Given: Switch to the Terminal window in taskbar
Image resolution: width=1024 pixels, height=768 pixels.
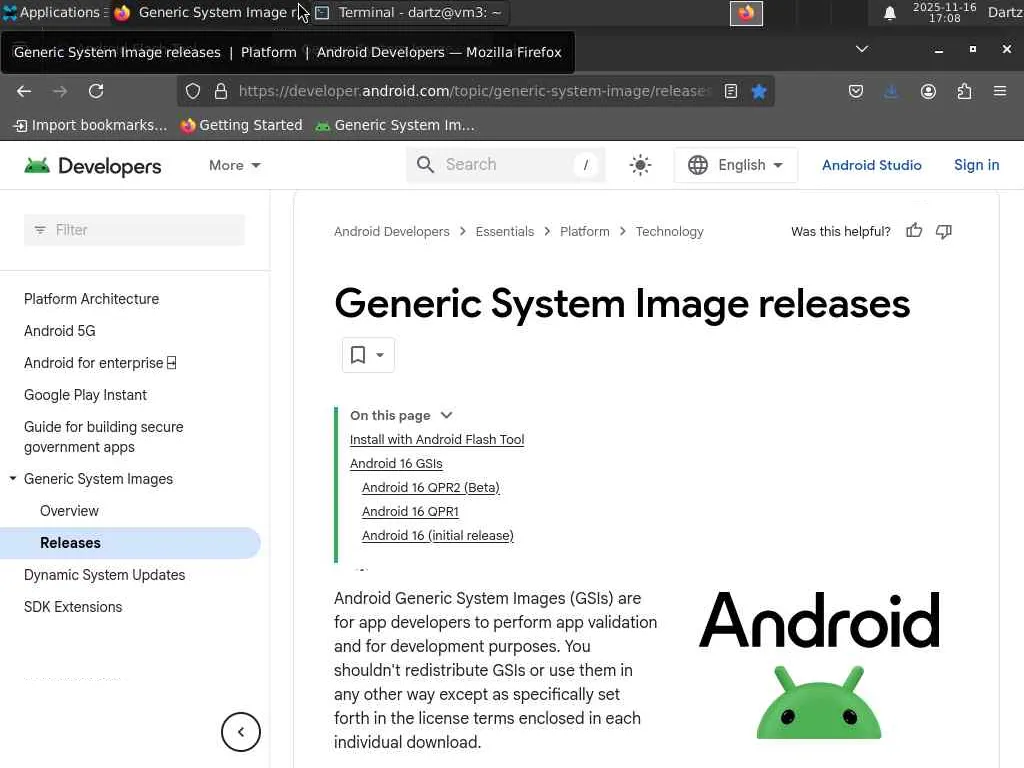Looking at the screenshot, I should pos(409,12).
